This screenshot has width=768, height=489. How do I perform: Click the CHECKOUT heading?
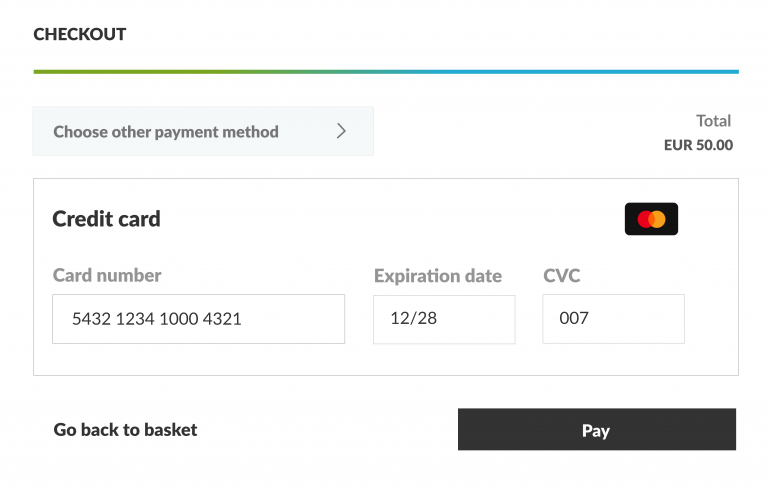[80, 34]
